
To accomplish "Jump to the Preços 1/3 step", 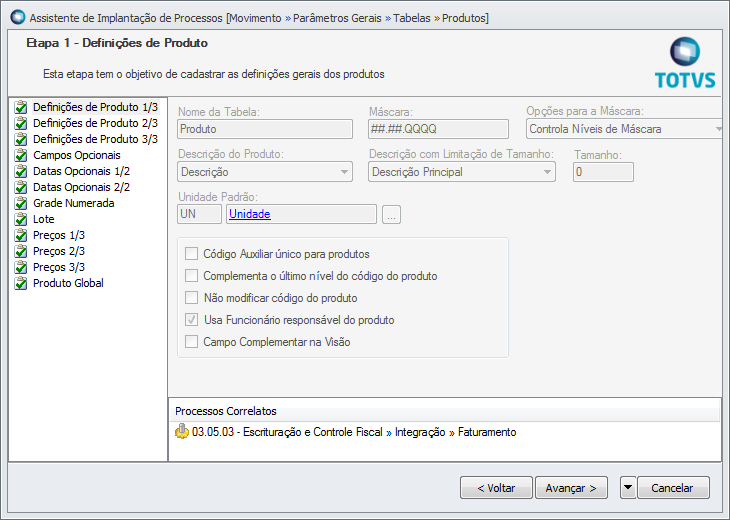I will pyautogui.click(x=59, y=235).
